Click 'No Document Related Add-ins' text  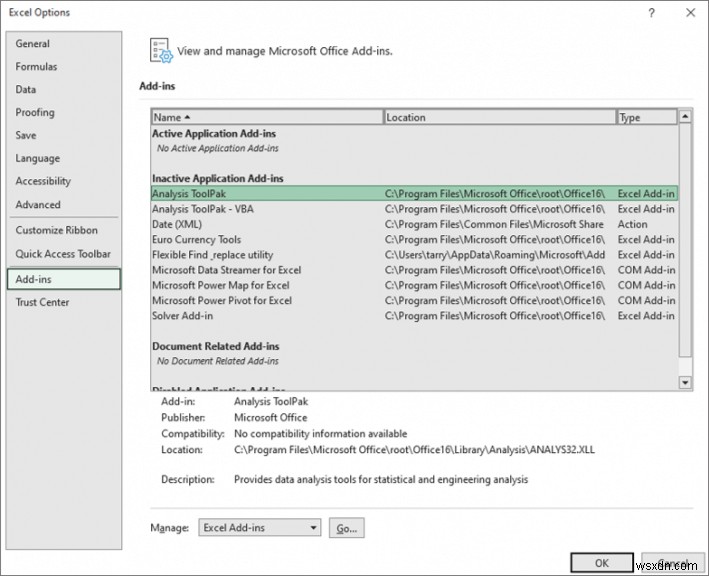[x=217, y=361]
